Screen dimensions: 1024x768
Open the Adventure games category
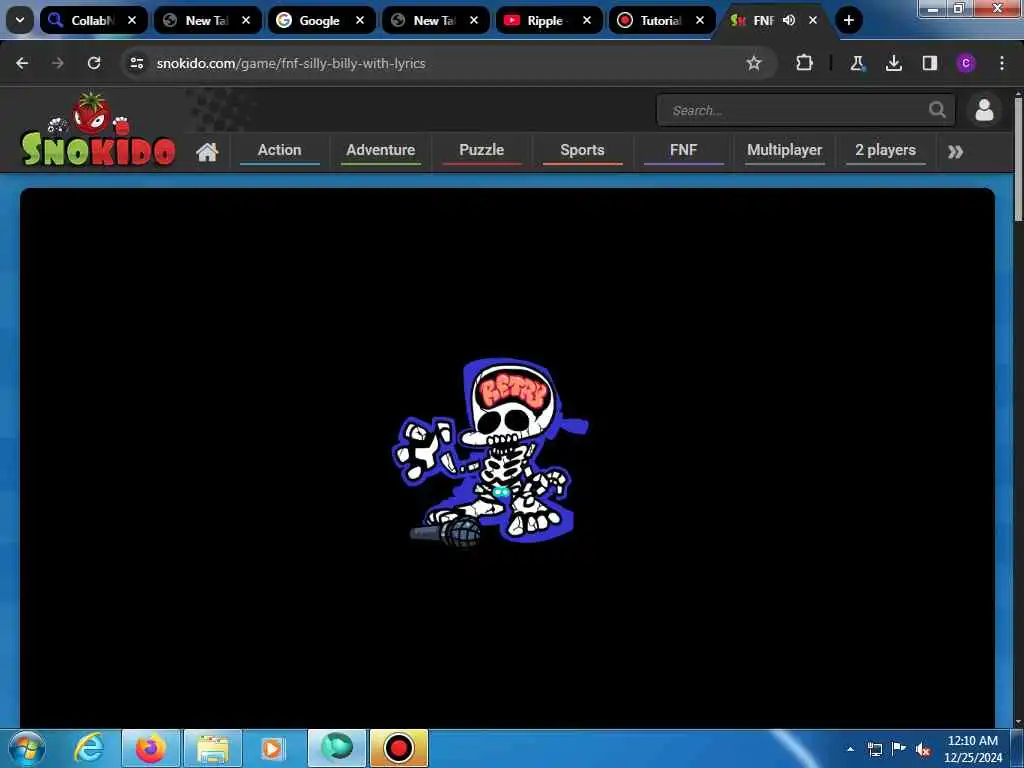coord(381,150)
